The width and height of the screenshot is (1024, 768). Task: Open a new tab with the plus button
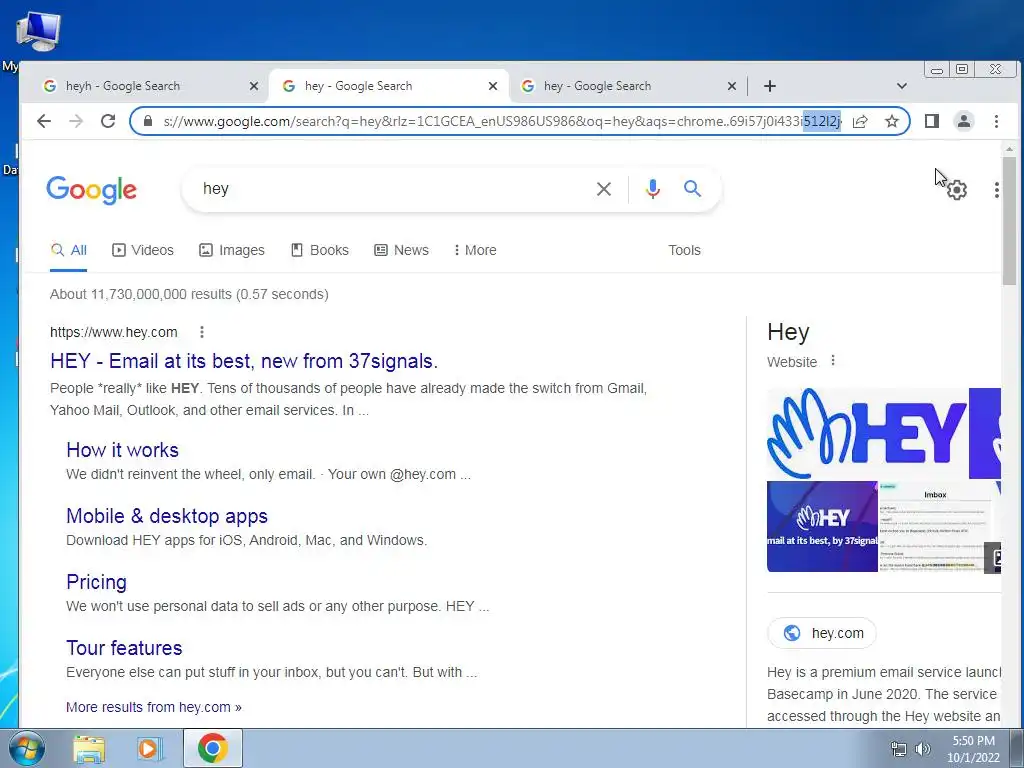tap(770, 86)
